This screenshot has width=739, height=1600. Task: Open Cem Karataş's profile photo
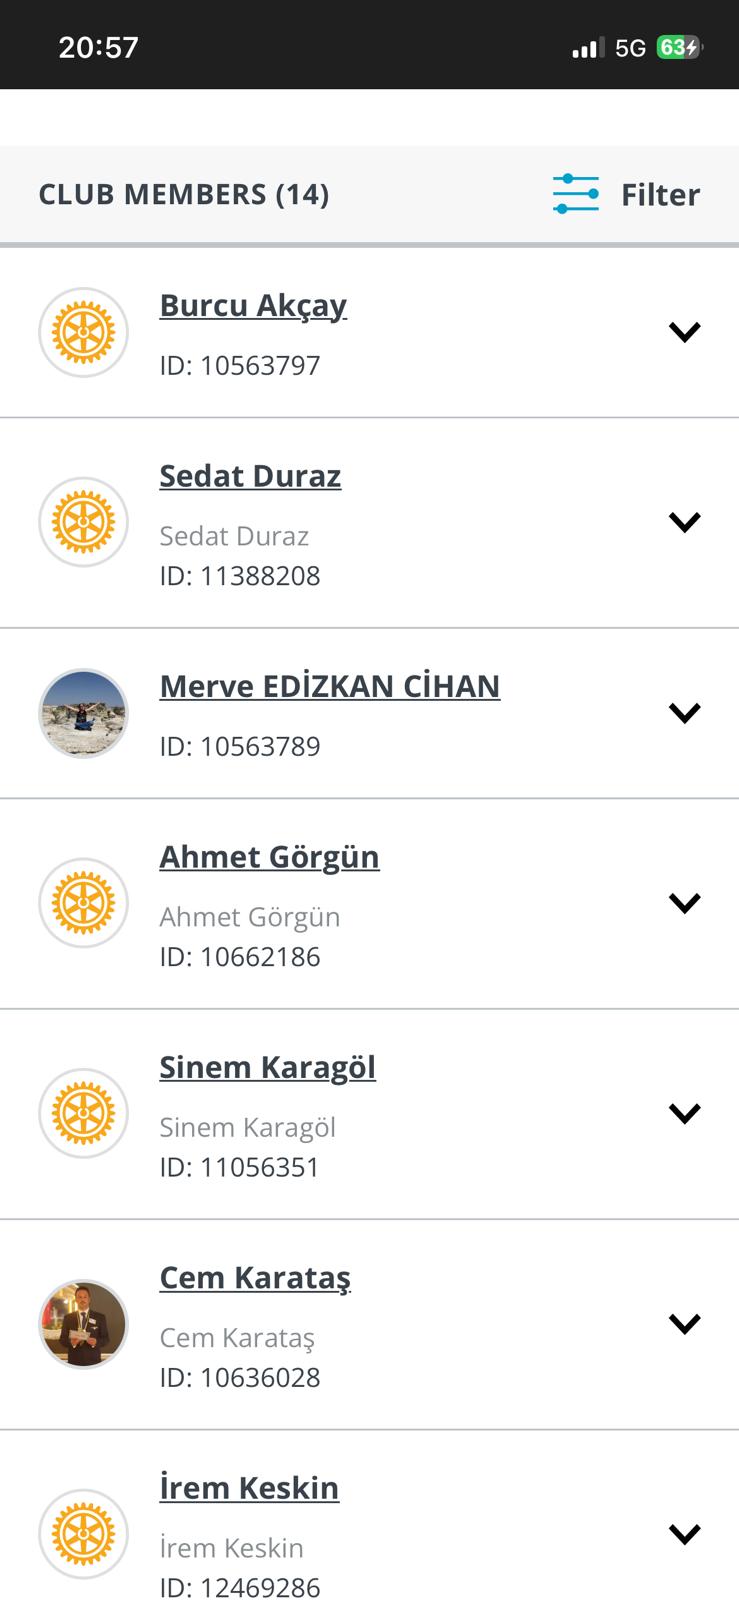click(84, 1324)
